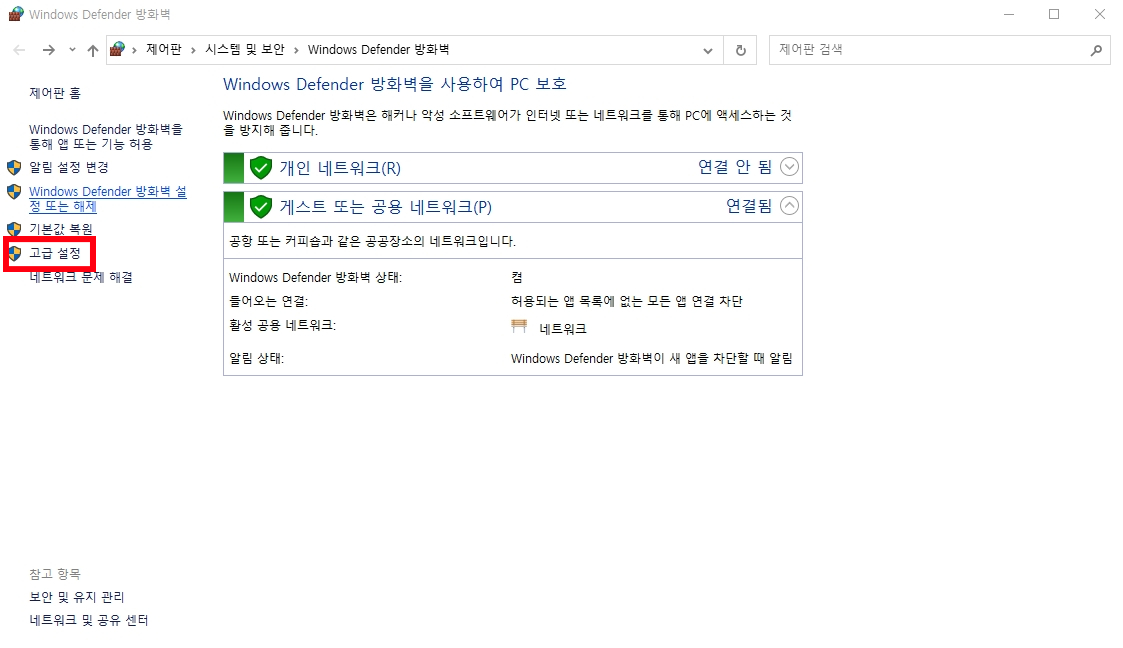1123x648 pixels.
Task: Refresh the control panel page
Action: tap(741, 50)
